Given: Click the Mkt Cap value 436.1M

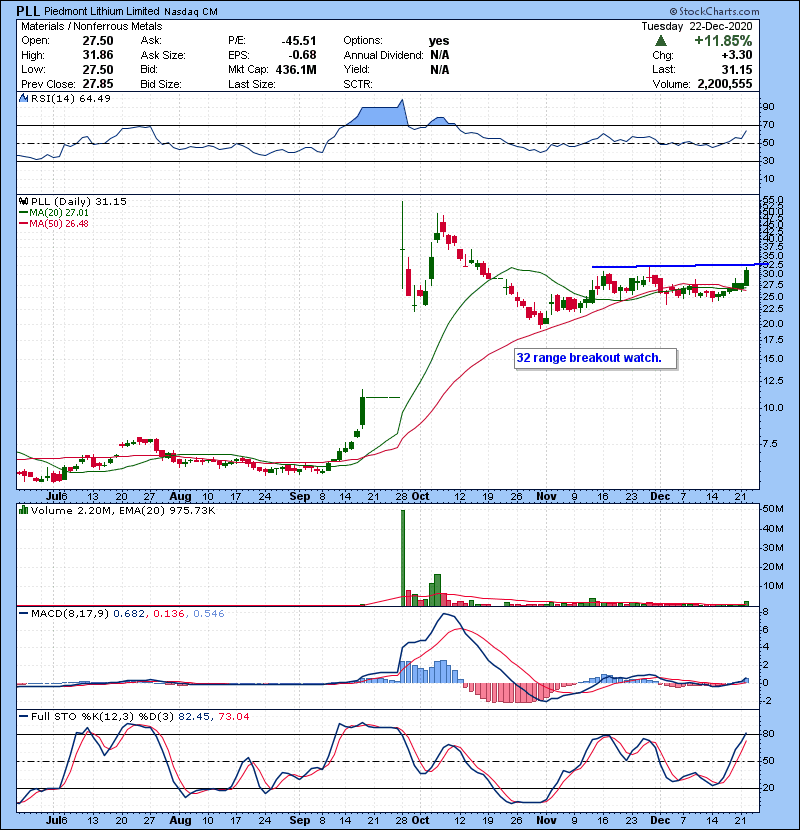Looking at the screenshot, I should point(296,69).
